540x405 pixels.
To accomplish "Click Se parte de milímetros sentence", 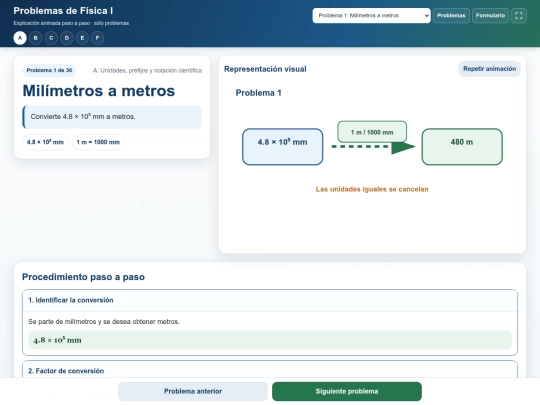I will 104,321.
